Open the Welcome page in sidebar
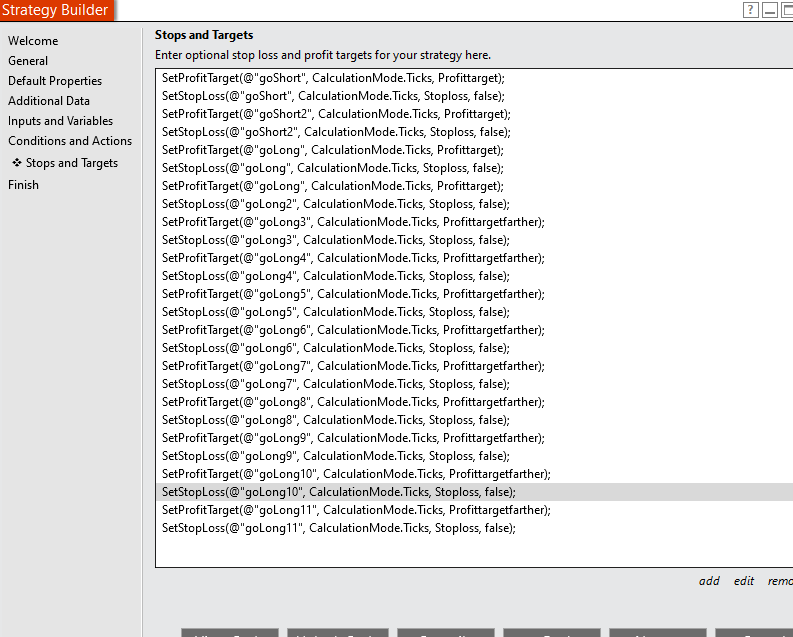The height and width of the screenshot is (637, 793). click(x=33, y=41)
